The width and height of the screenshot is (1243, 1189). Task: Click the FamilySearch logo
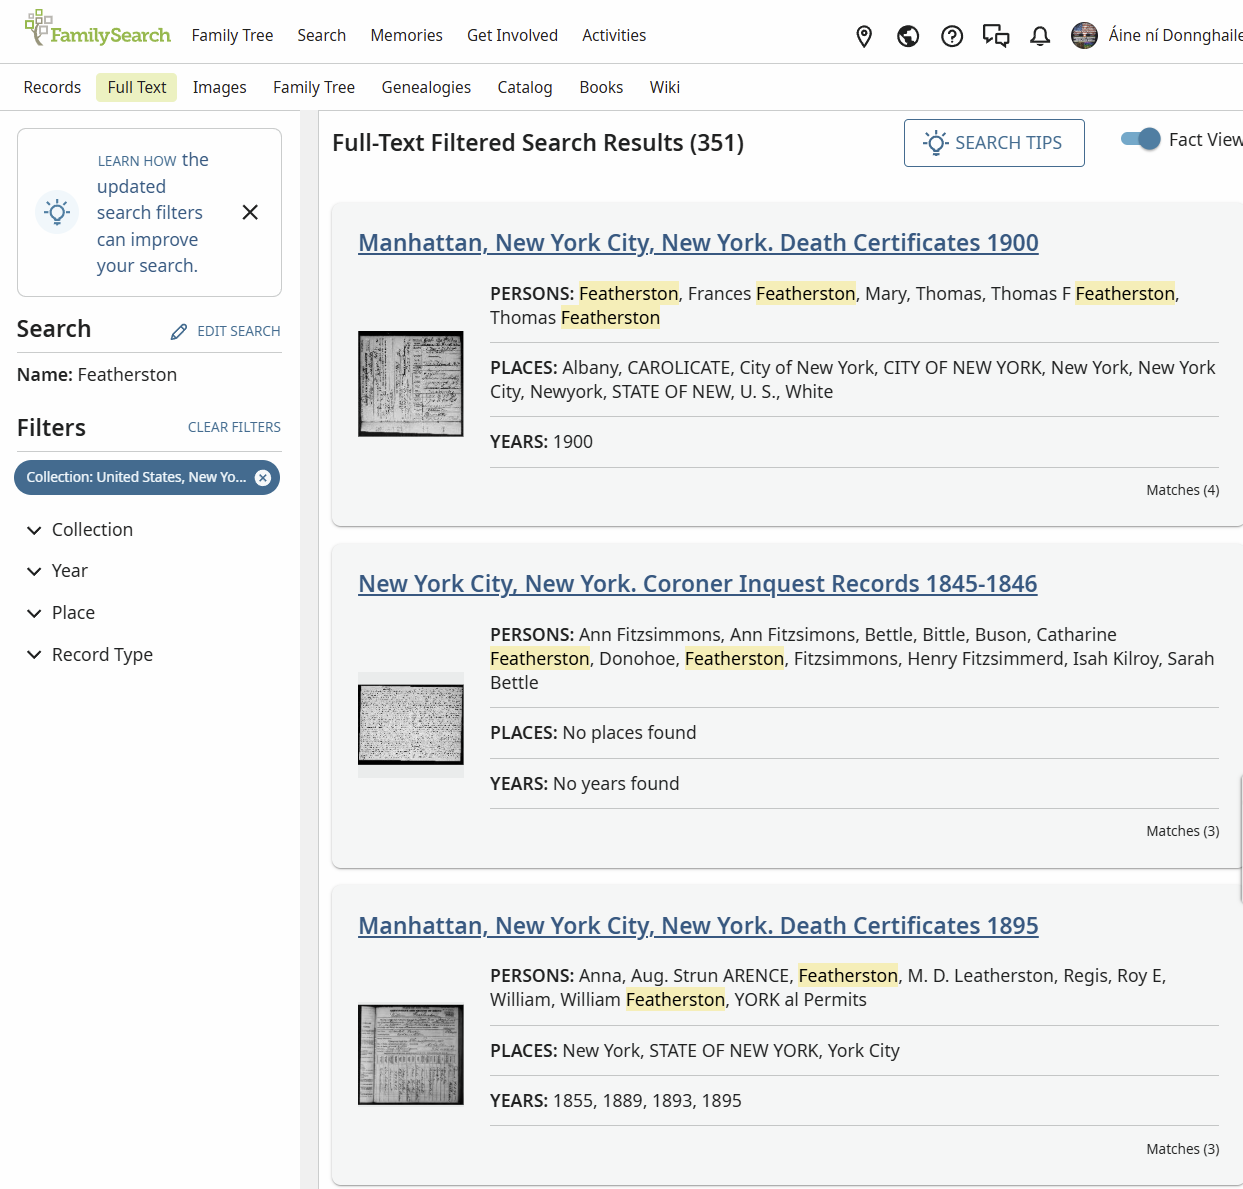pos(97,30)
